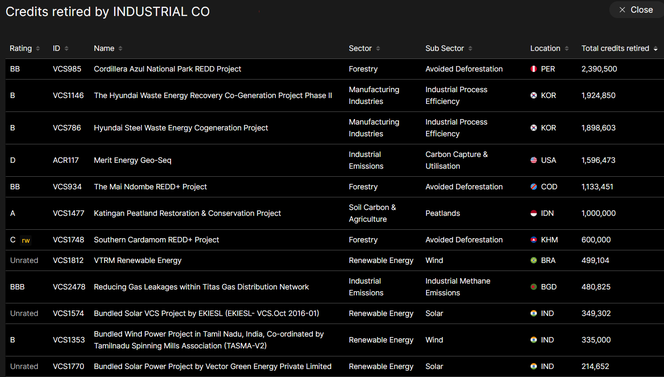
Task: Click the Brazil flag icon
Action: point(534,261)
